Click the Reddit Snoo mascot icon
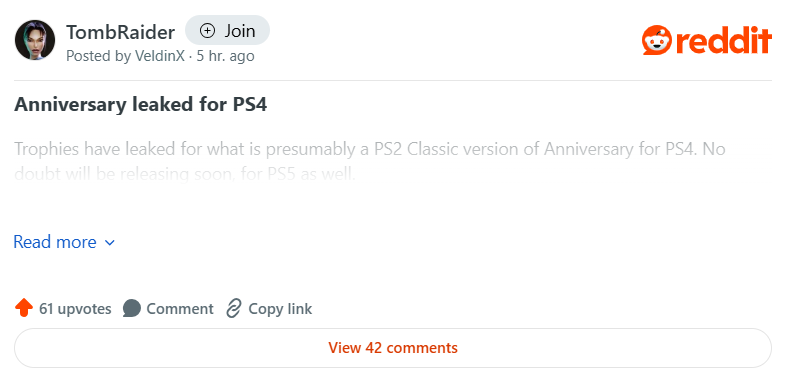This screenshot has height=381, width=789. pos(657,40)
